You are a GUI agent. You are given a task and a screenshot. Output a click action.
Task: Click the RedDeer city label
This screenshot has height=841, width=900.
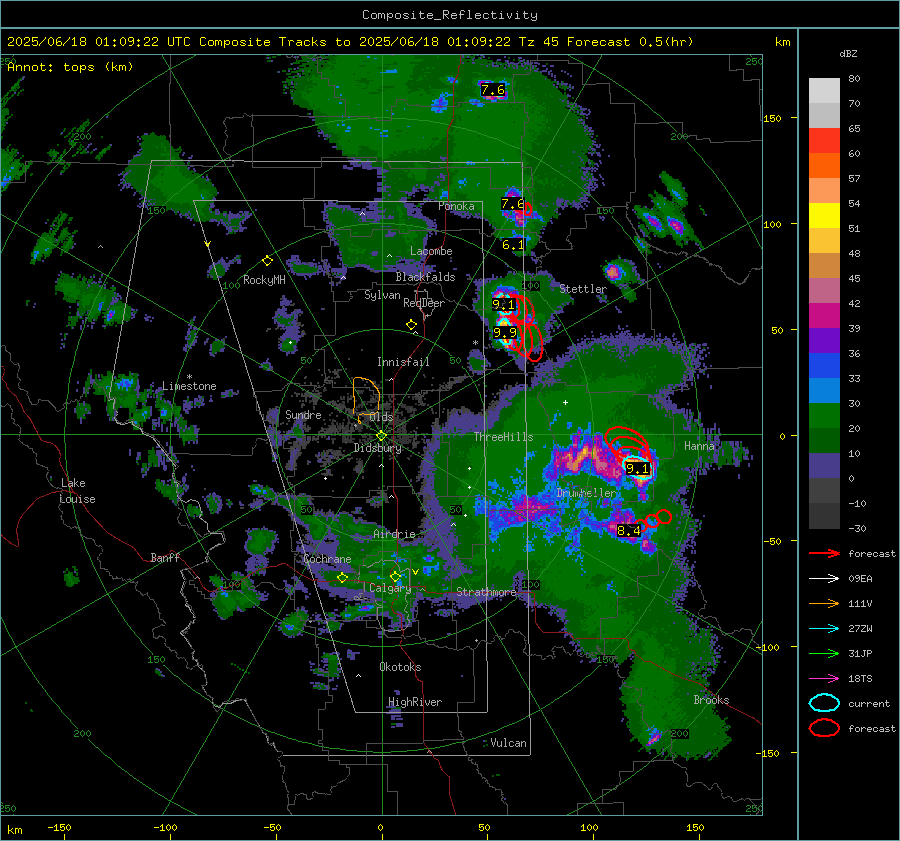[x=424, y=303]
